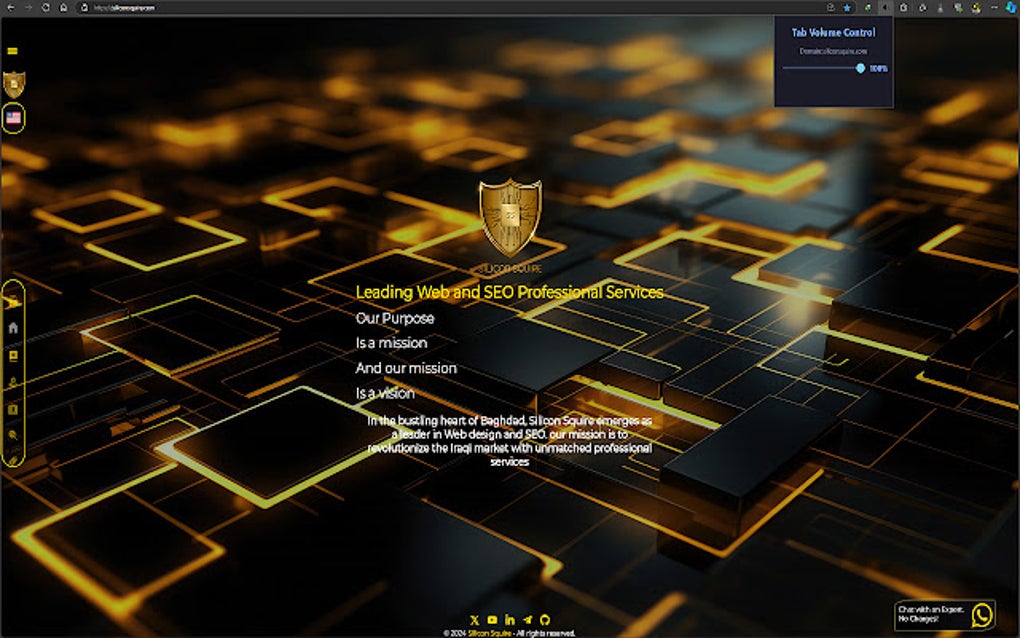Click the Baghdad description paragraph
This screenshot has width=1020, height=638.
tap(509, 441)
